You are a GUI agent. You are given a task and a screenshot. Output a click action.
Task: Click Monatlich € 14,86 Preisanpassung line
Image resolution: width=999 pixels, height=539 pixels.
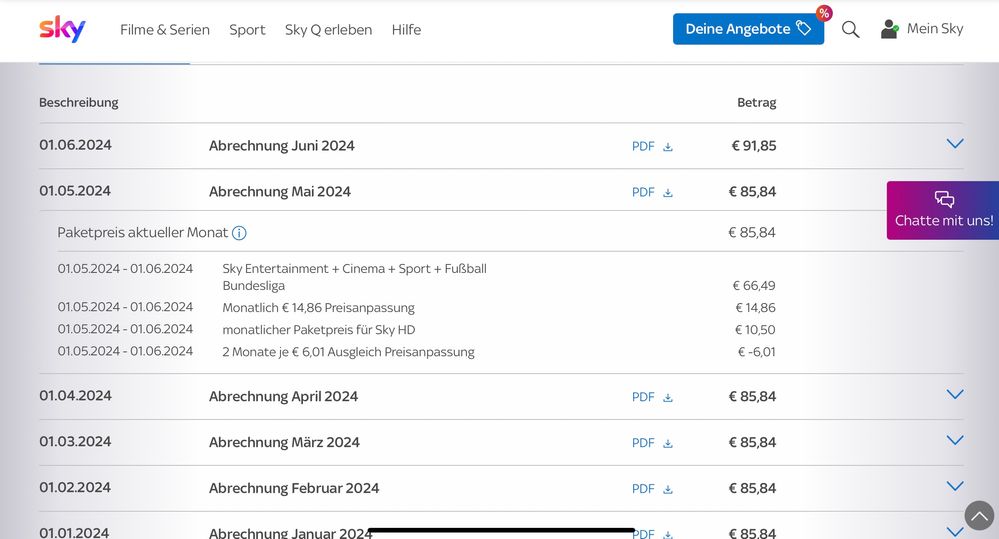tap(318, 308)
